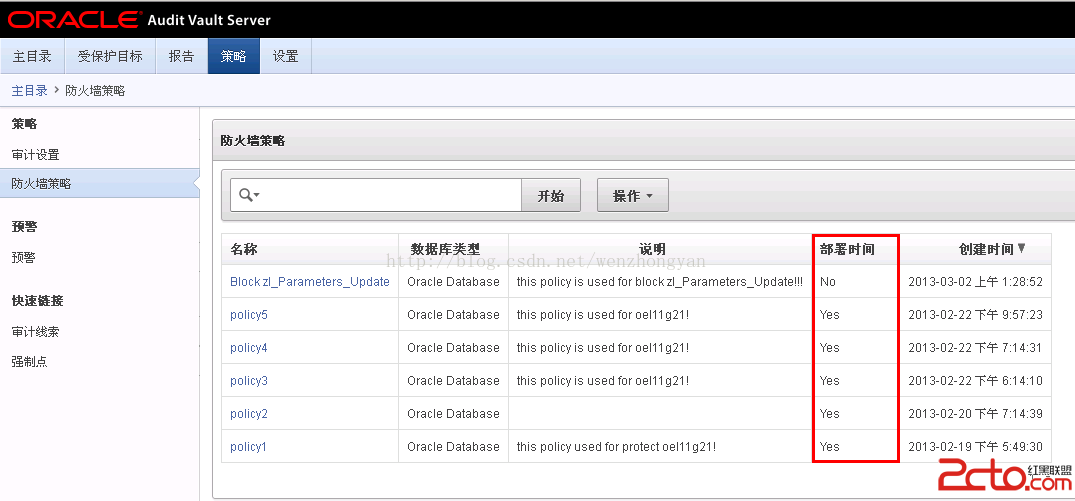Click the date 2013-02-20 下午 7:14:39
The height and width of the screenshot is (501, 1075).
click(976, 413)
